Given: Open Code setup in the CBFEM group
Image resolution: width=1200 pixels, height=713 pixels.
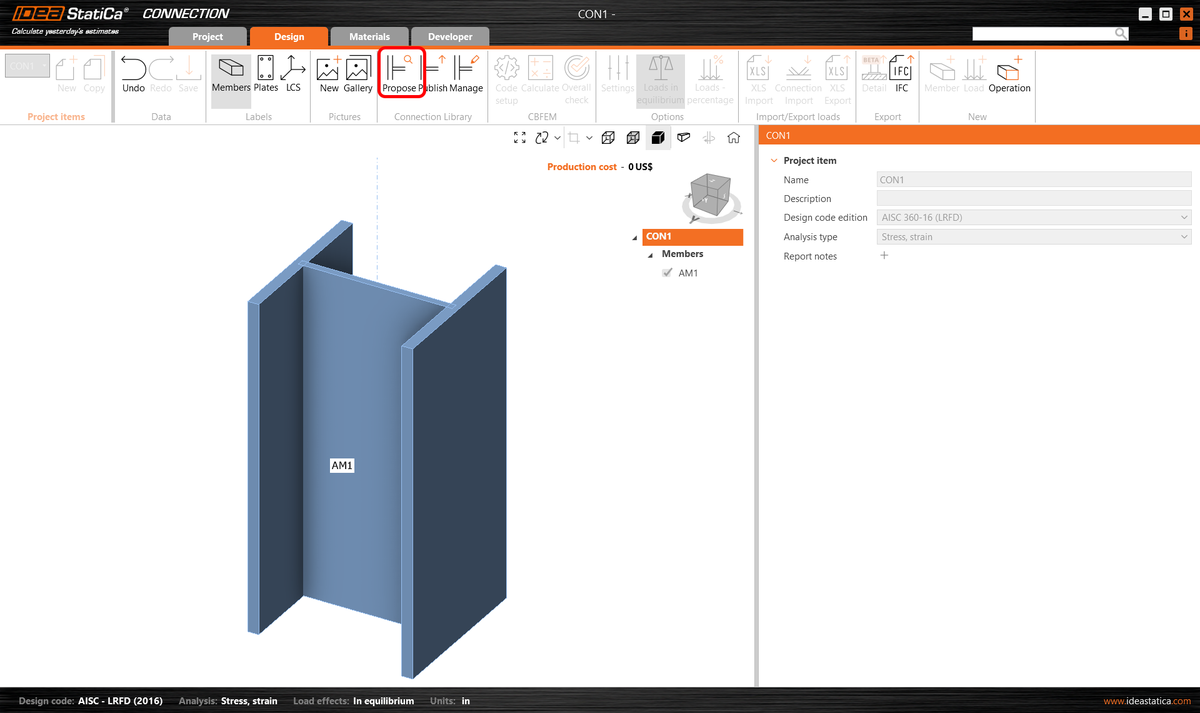Looking at the screenshot, I should [508, 72].
